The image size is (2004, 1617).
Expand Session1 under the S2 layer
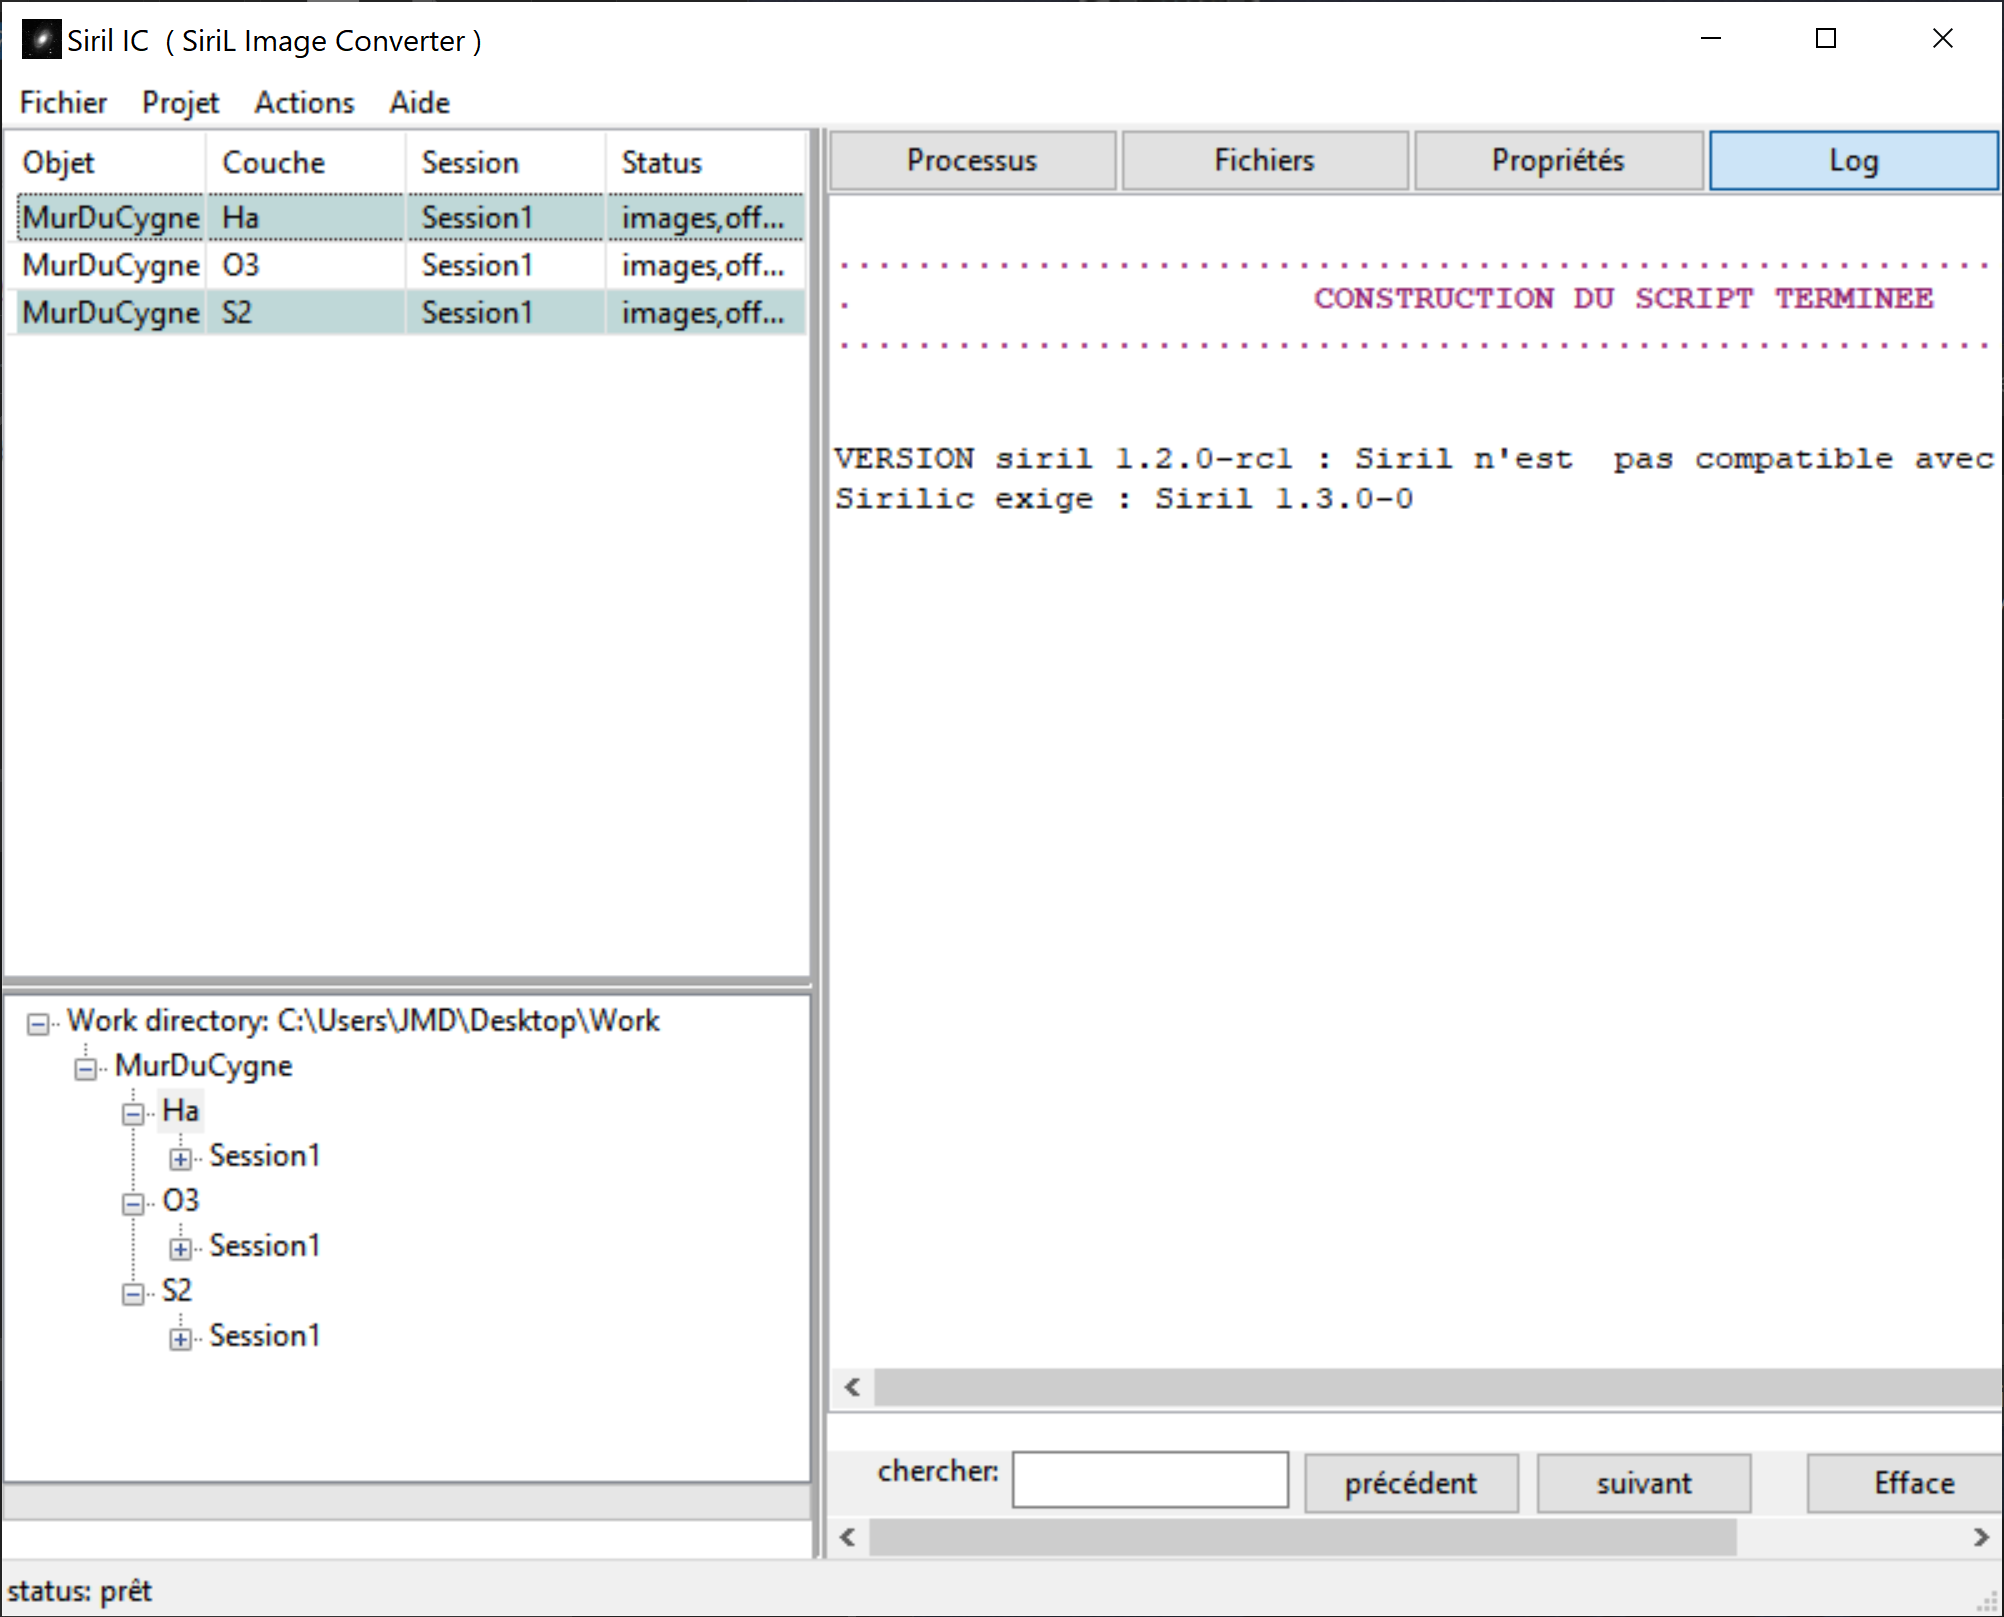coord(180,1339)
